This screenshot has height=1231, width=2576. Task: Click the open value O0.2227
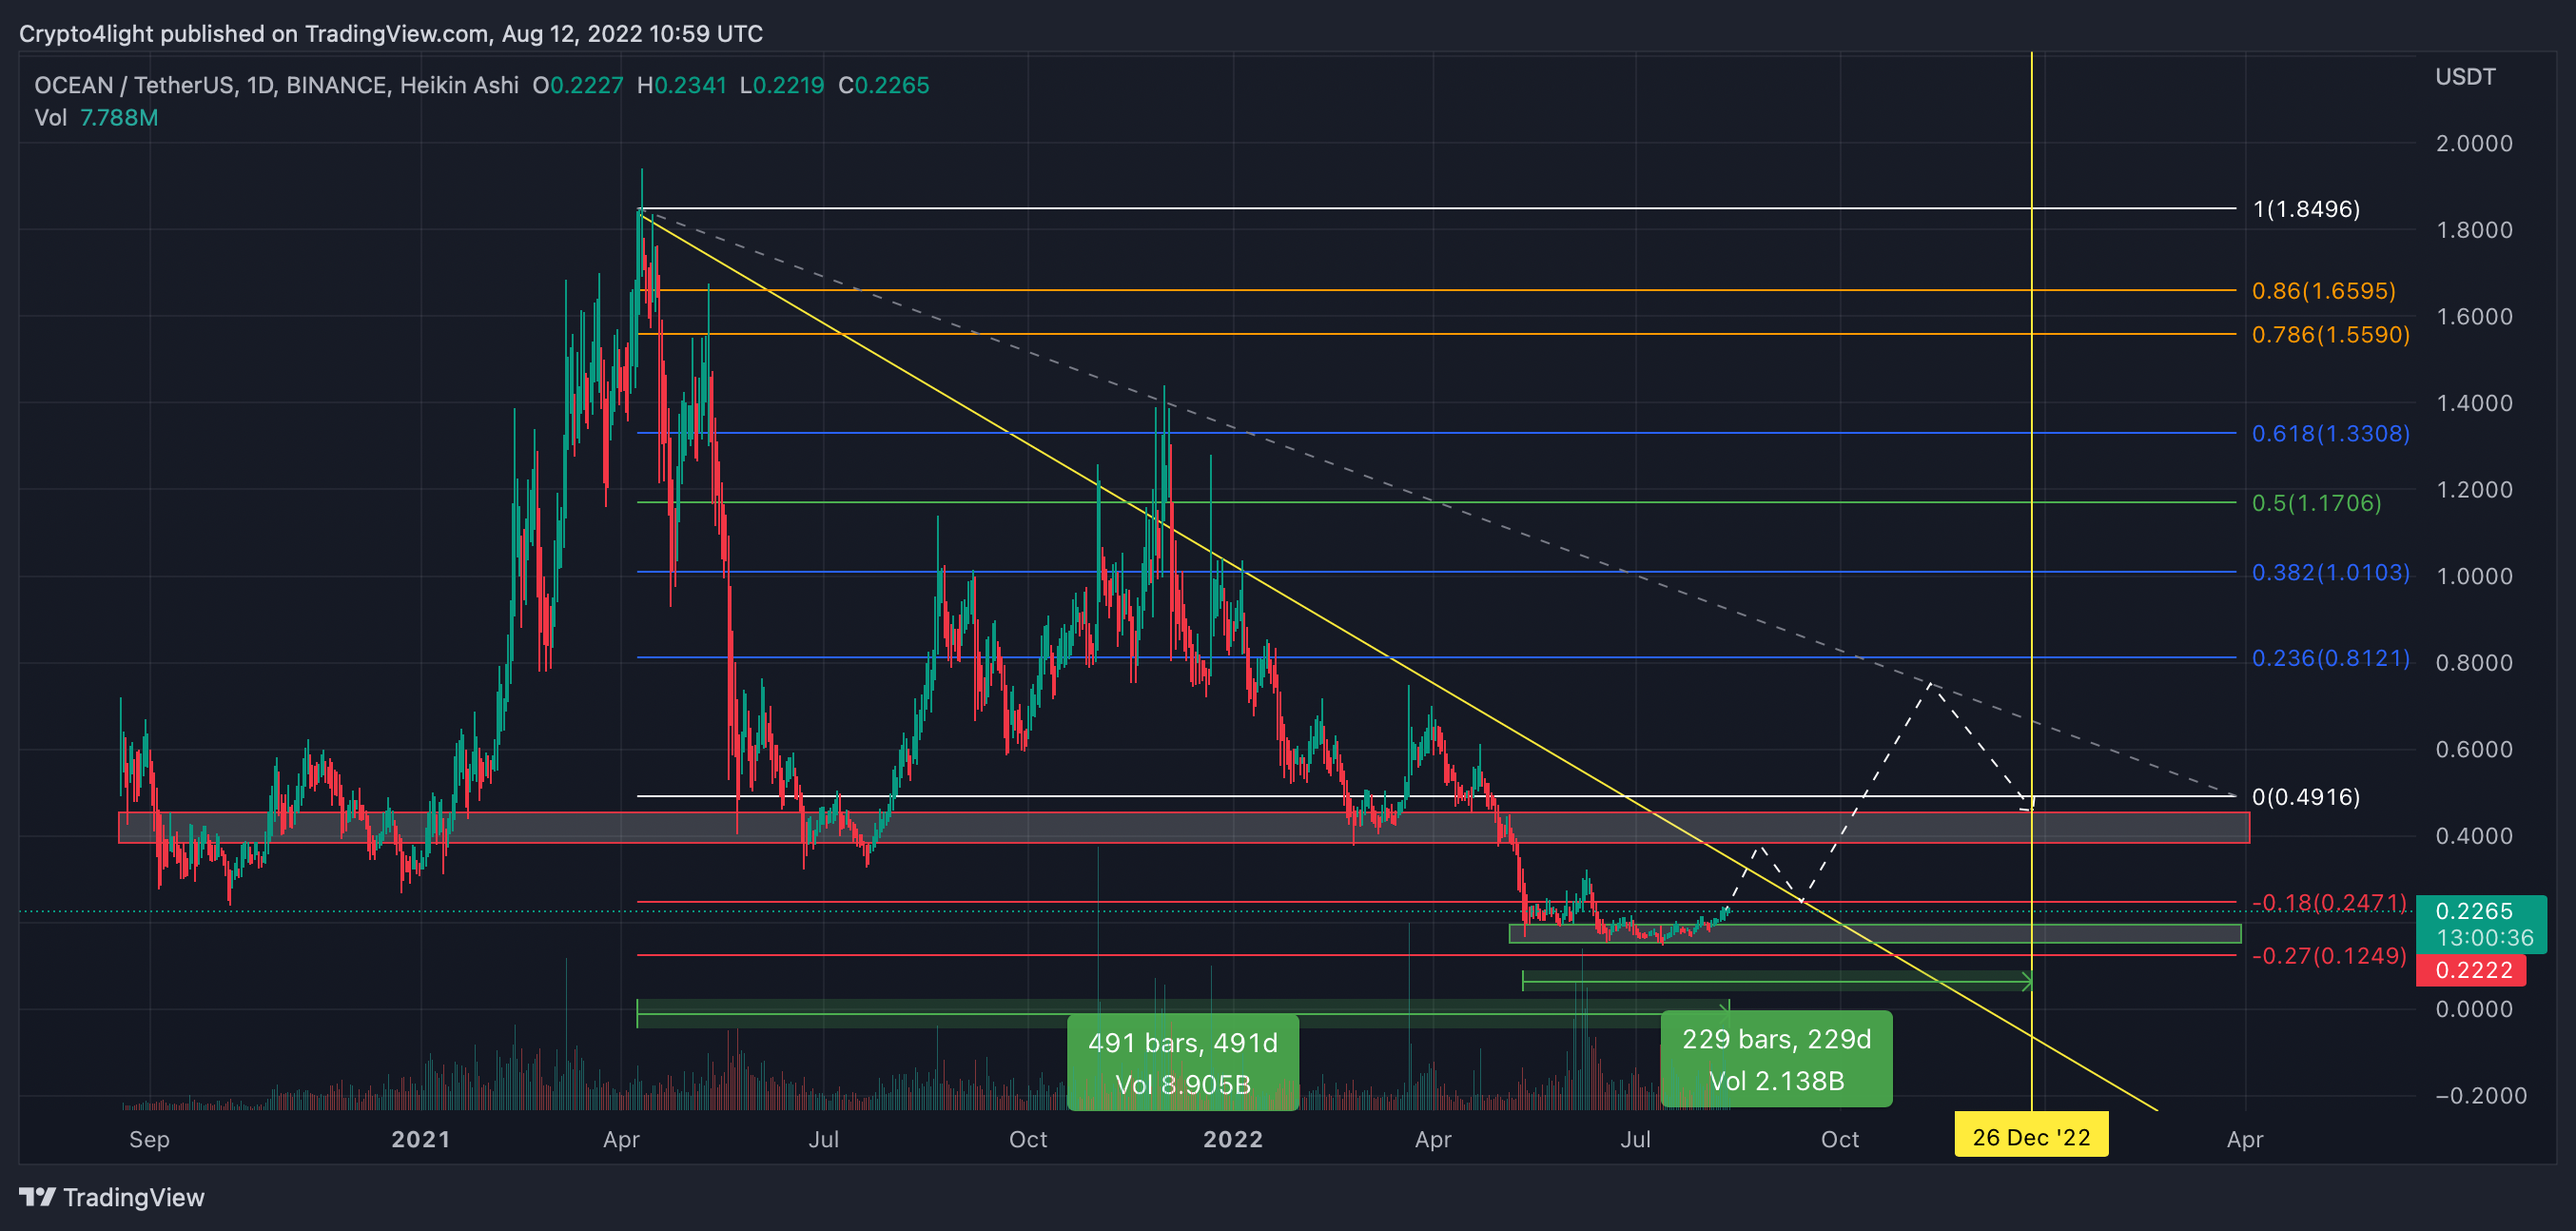(x=578, y=85)
